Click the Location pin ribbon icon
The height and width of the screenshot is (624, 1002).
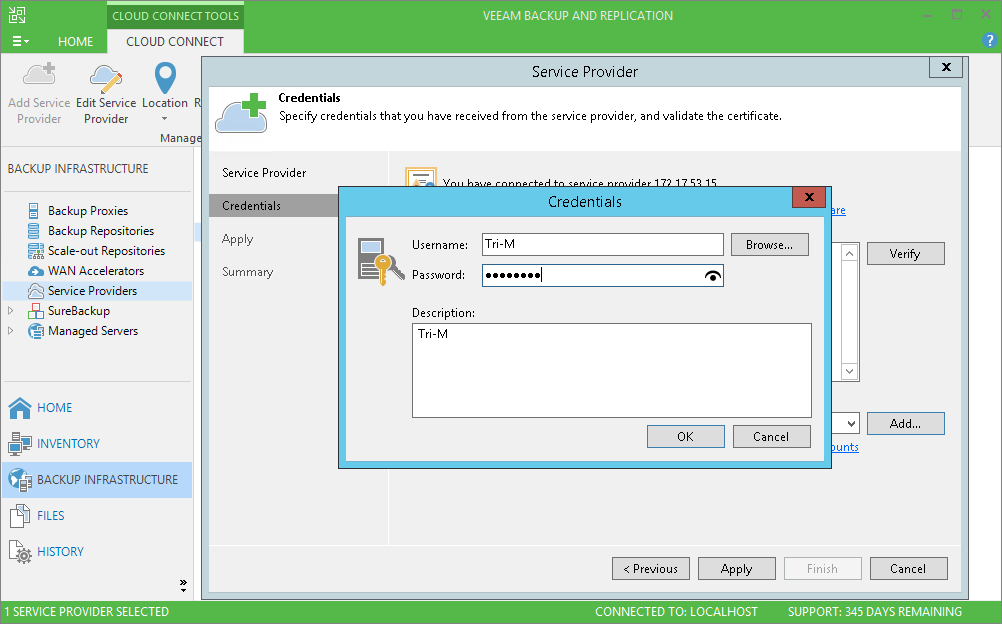pyautogui.click(x=166, y=78)
